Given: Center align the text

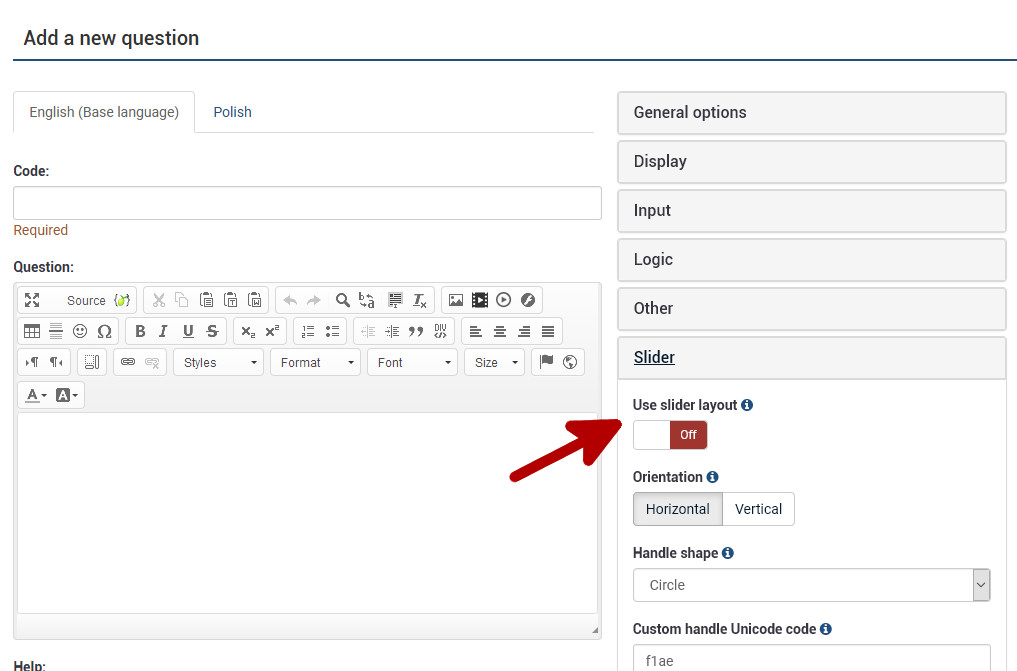Looking at the screenshot, I should point(500,331).
